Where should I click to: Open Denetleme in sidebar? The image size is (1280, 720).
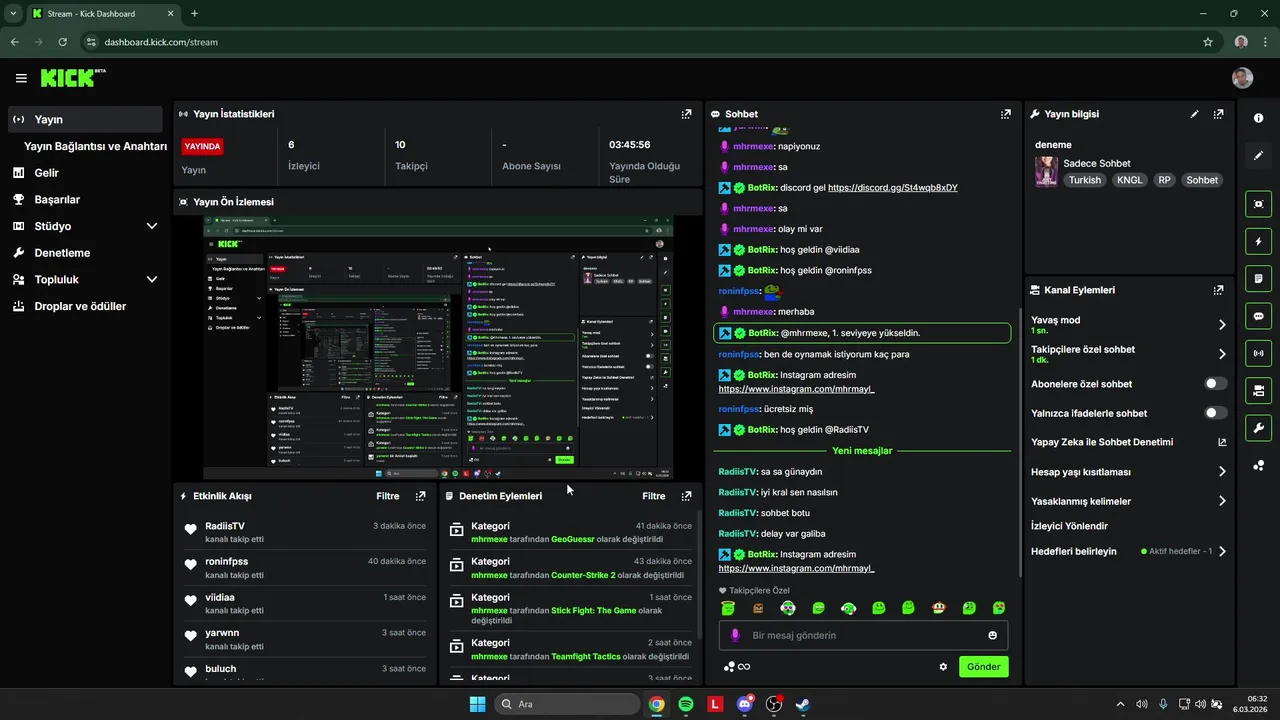pyautogui.click(x=62, y=253)
